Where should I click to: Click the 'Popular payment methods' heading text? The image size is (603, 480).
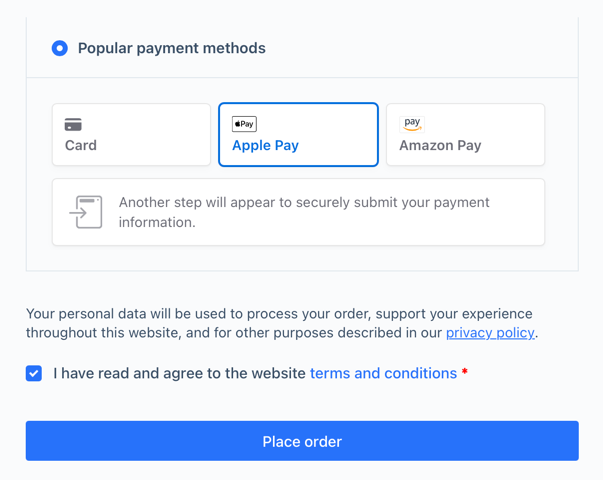[x=172, y=48]
